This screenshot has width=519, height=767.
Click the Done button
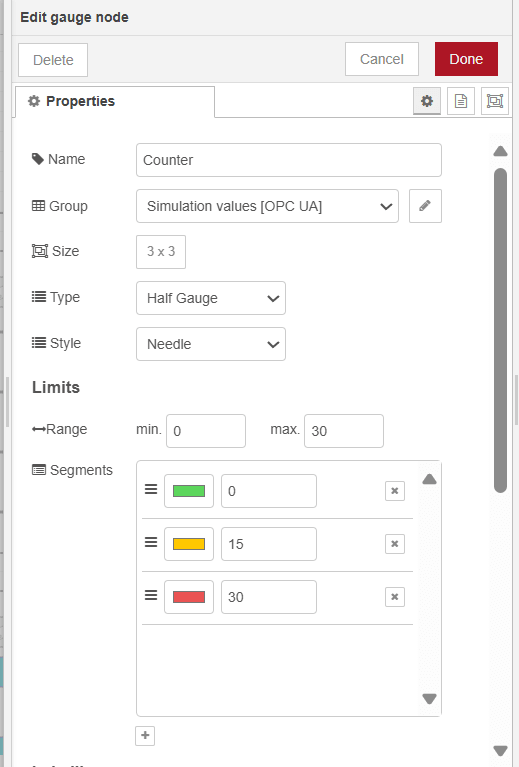pyautogui.click(x=466, y=59)
